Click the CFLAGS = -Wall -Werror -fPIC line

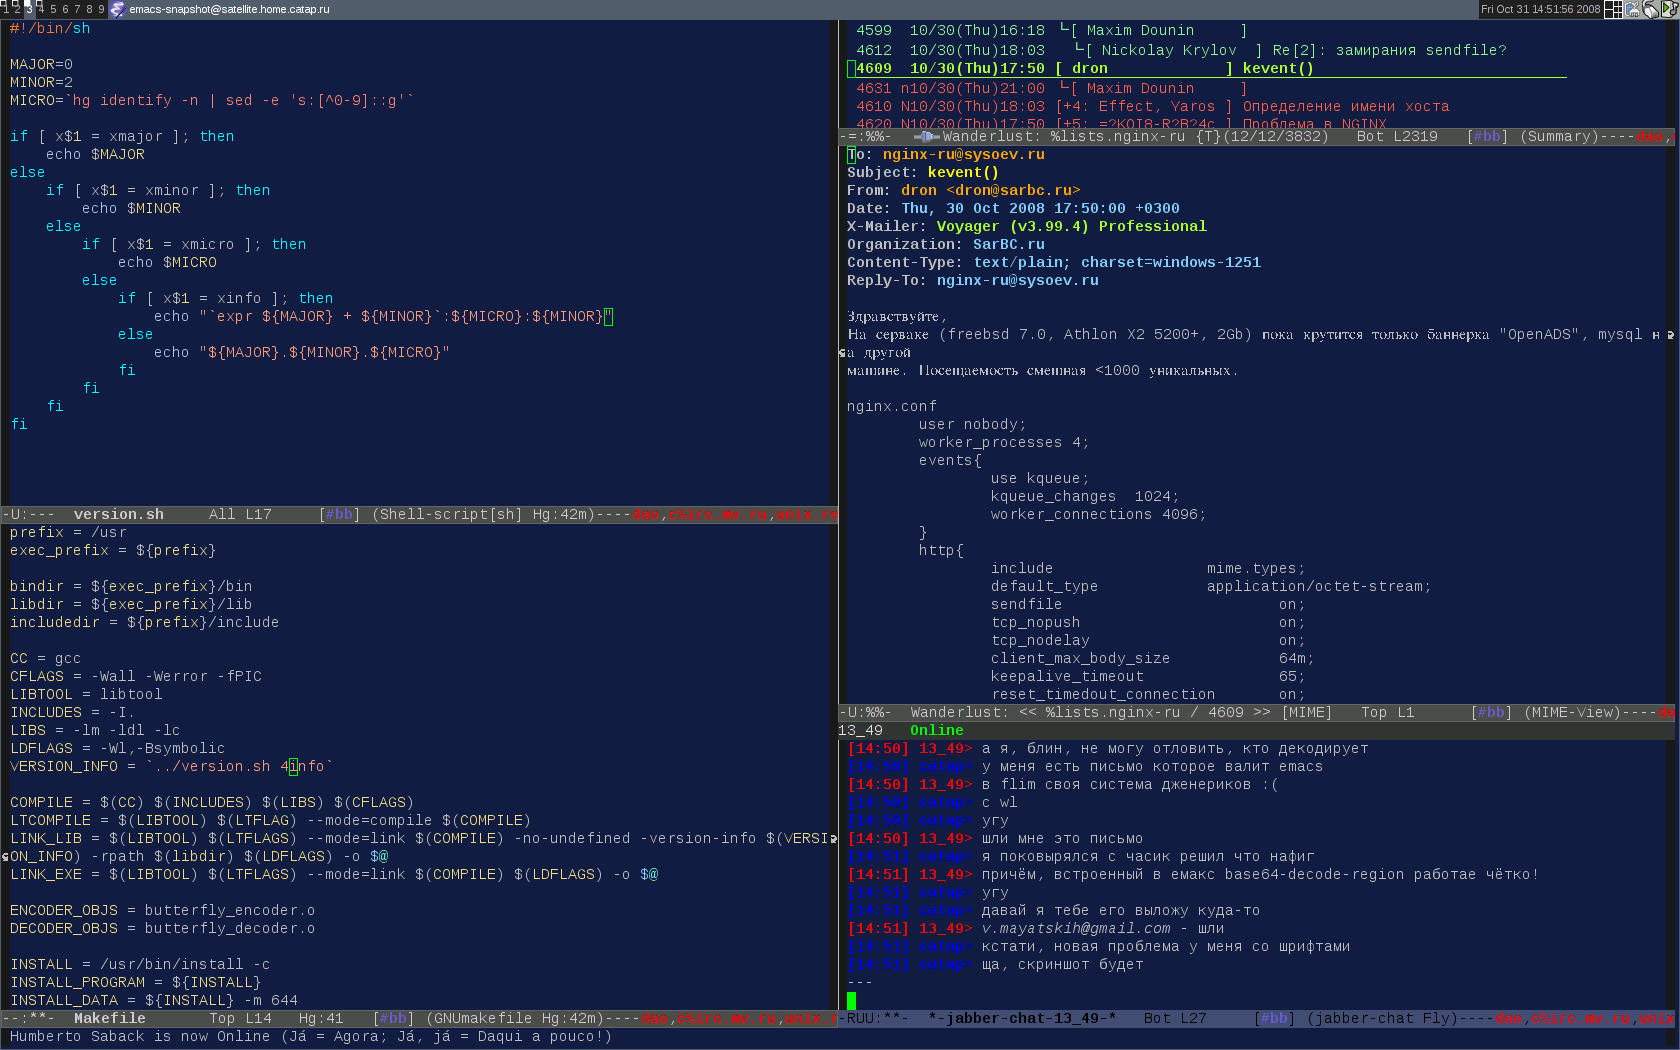[136, 676]
